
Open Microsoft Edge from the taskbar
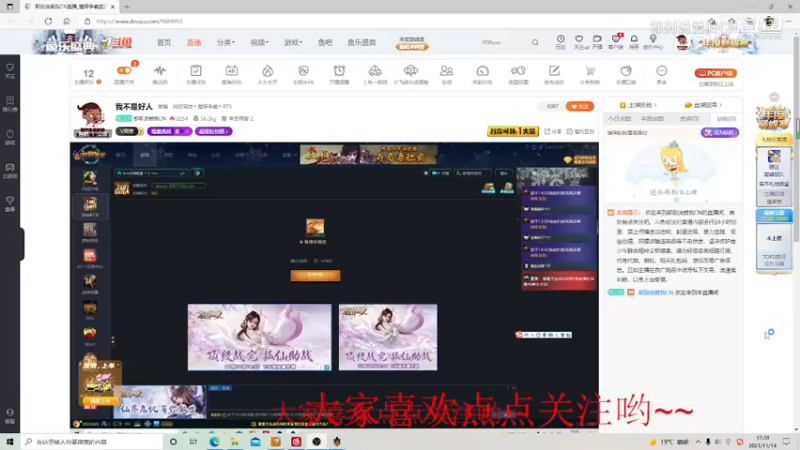(214, 442)
